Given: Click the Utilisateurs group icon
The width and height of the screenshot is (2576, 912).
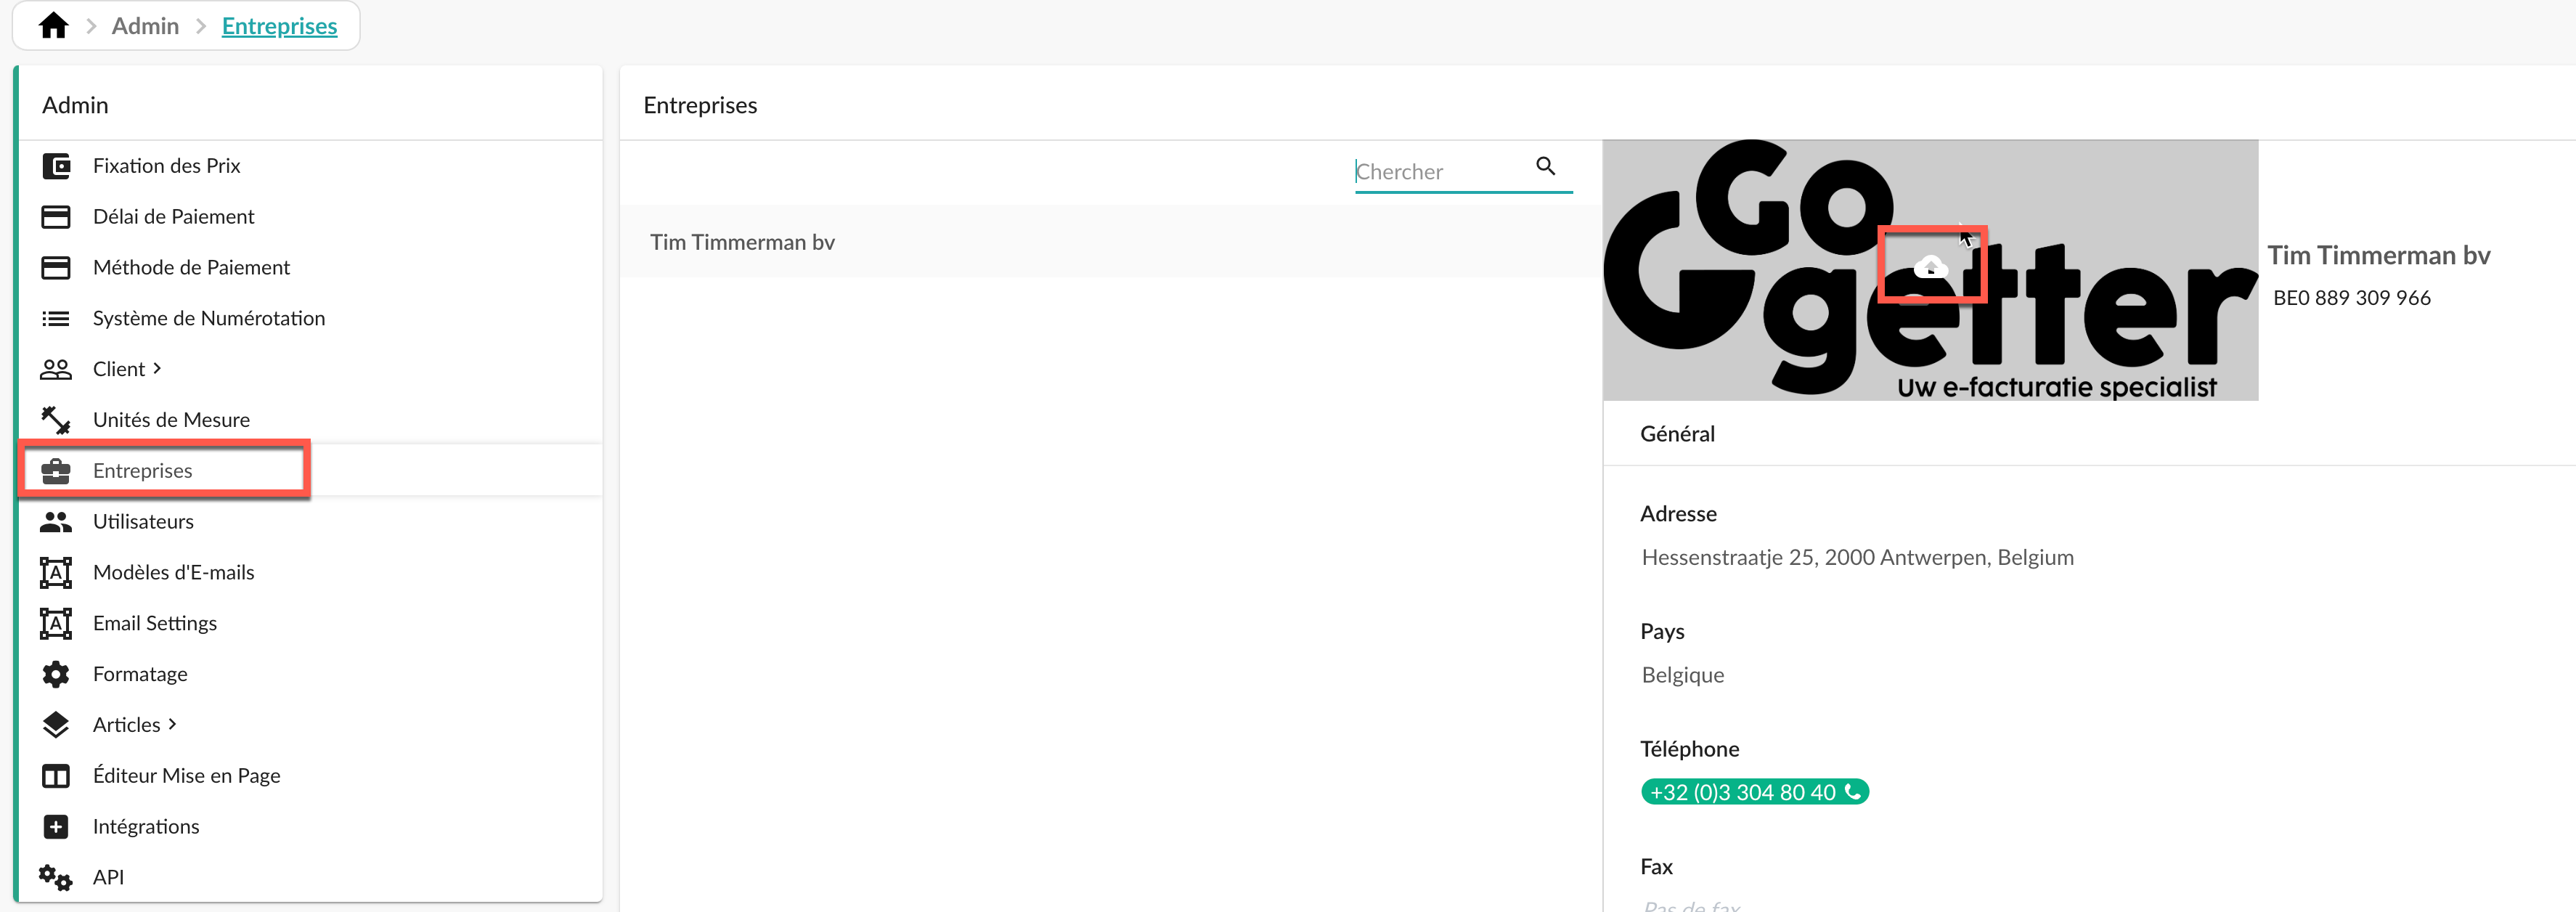Looking at the screenshot, I should click(x=56, y=522).
